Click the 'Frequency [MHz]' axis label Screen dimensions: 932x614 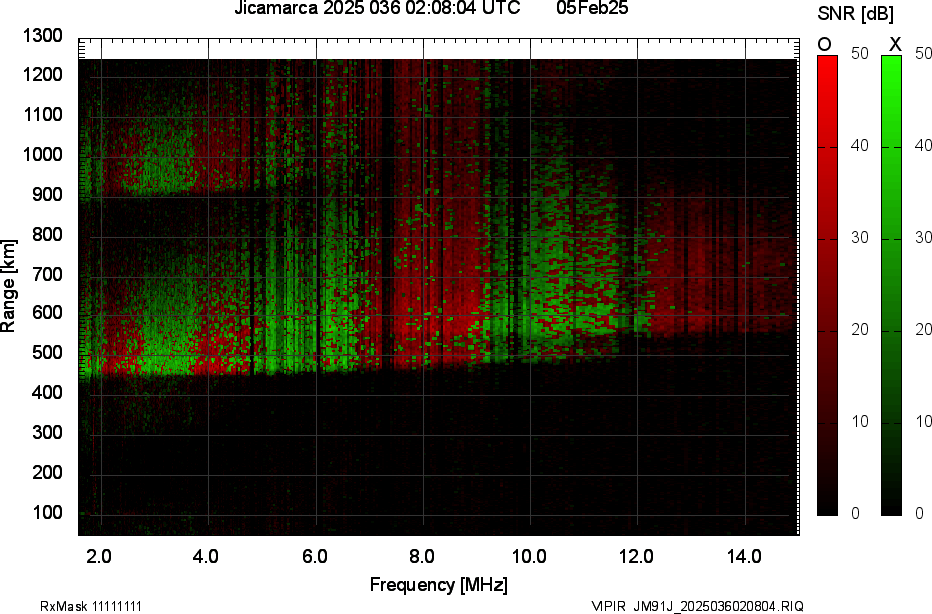coord(439,584)
